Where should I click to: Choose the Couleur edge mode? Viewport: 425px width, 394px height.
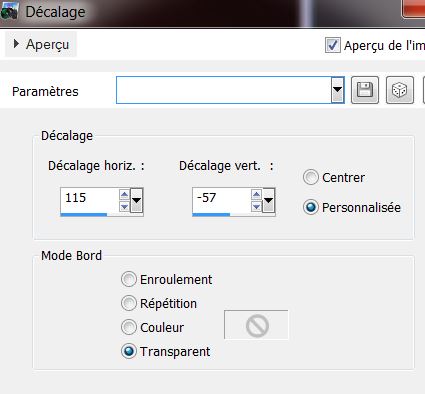[x=129, y=327]
